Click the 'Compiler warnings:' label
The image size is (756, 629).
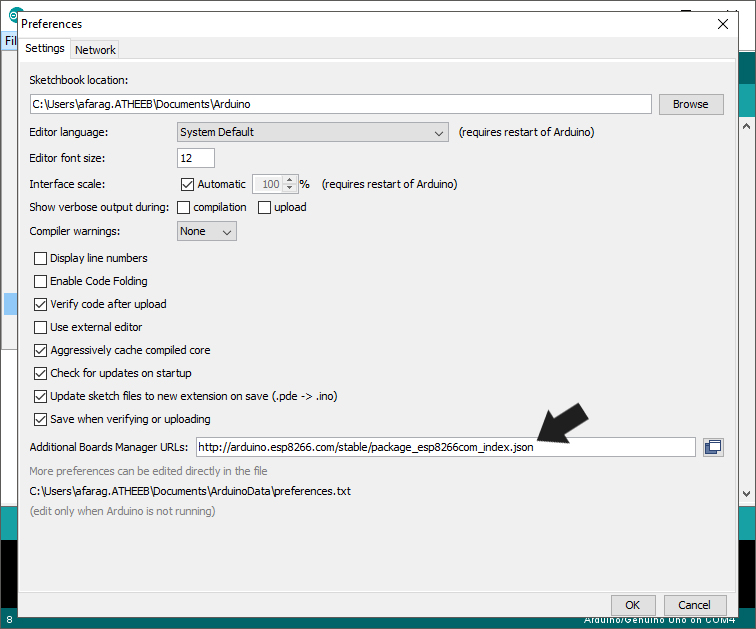click(75, 231)
